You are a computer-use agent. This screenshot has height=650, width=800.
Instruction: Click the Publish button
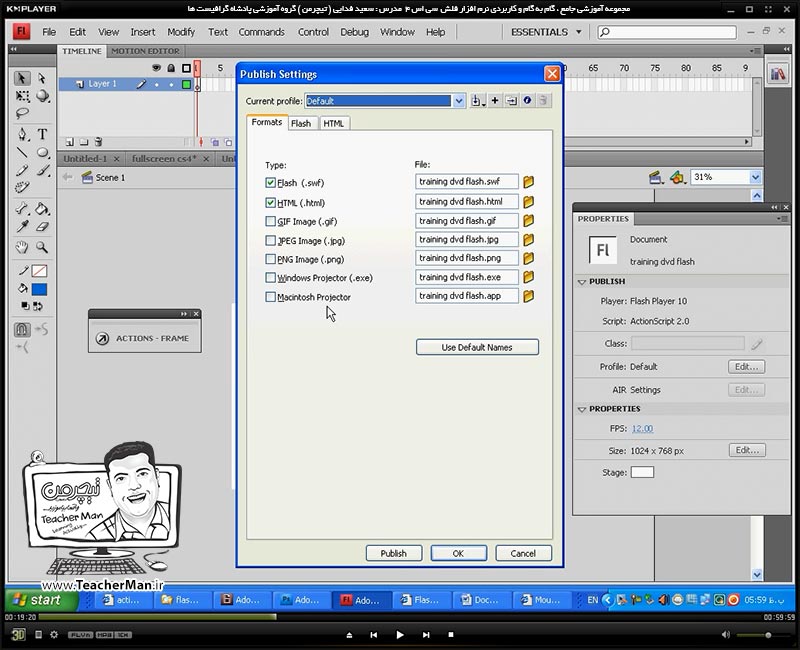[x=393, y=554]
